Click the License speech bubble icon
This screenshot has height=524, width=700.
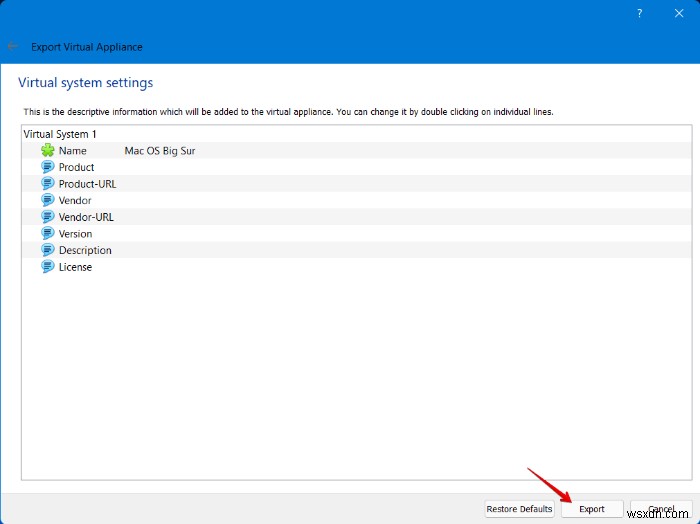[x=48, y=267]
